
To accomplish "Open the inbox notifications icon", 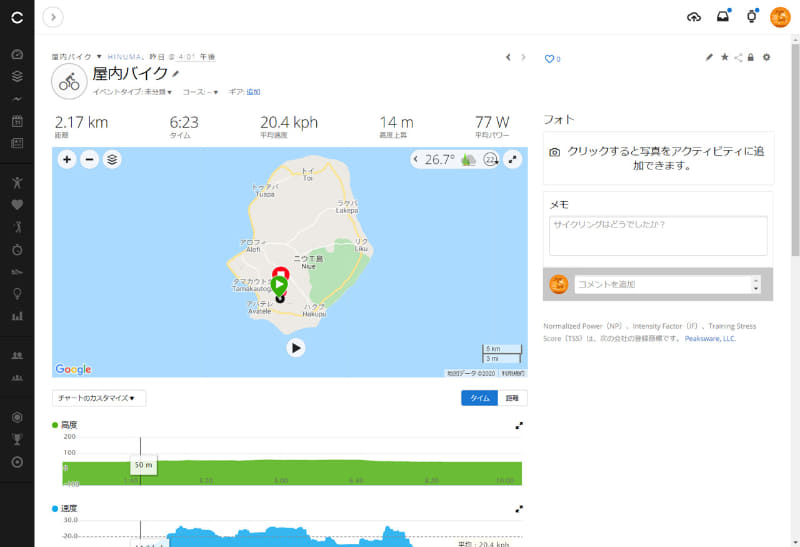I will point(723,17).
